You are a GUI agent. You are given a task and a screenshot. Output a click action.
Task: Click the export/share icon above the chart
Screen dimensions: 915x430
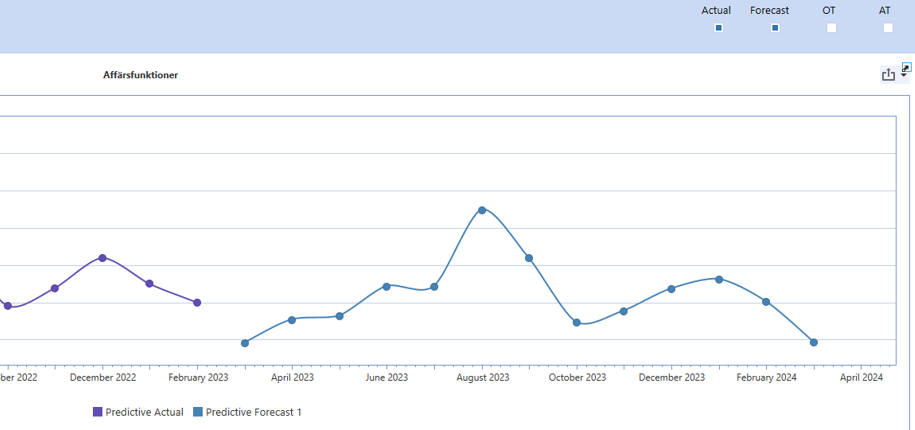tap(887, 75)
